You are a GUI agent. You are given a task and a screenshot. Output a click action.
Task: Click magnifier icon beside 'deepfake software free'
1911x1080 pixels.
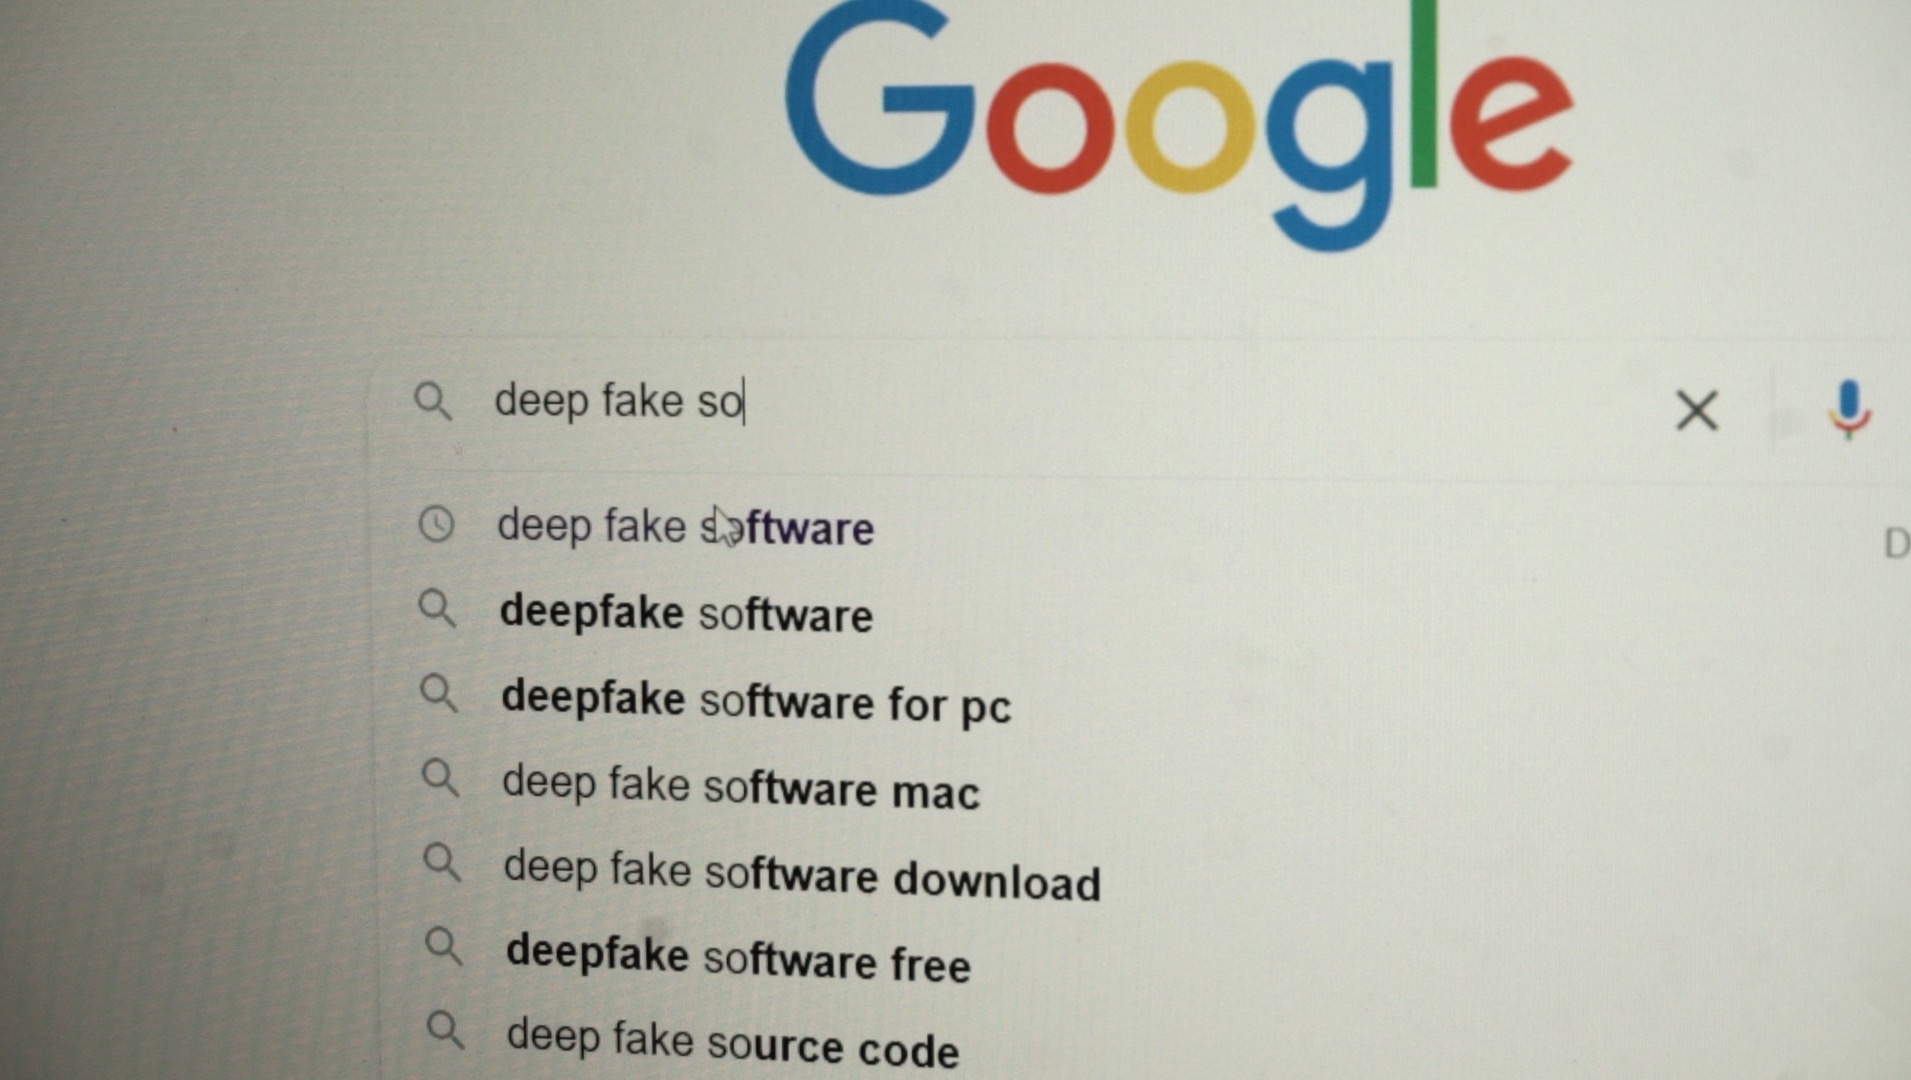pyautogui.click(x=443, y=946)
